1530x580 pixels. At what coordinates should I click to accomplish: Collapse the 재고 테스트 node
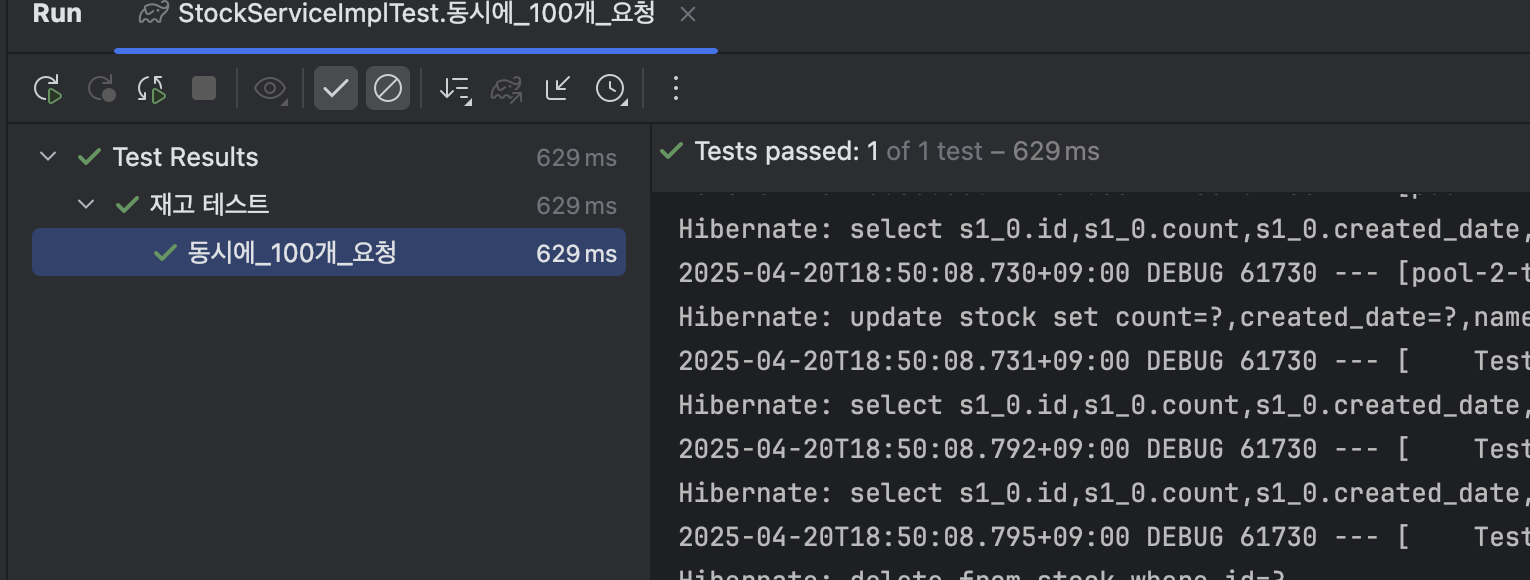[x=86, y=205]
